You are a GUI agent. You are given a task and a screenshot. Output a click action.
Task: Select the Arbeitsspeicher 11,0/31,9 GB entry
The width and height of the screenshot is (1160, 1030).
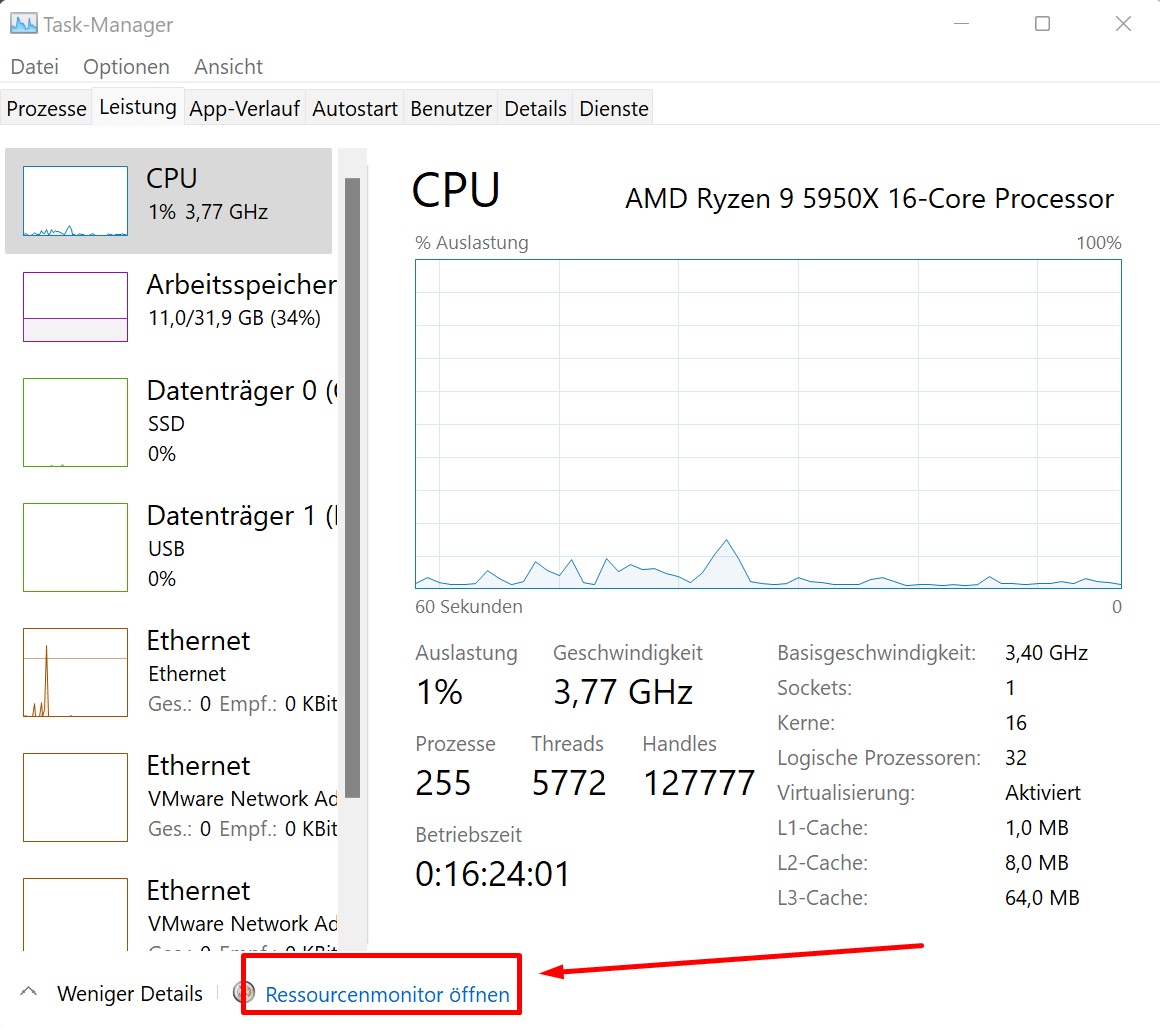click(171, 306)
